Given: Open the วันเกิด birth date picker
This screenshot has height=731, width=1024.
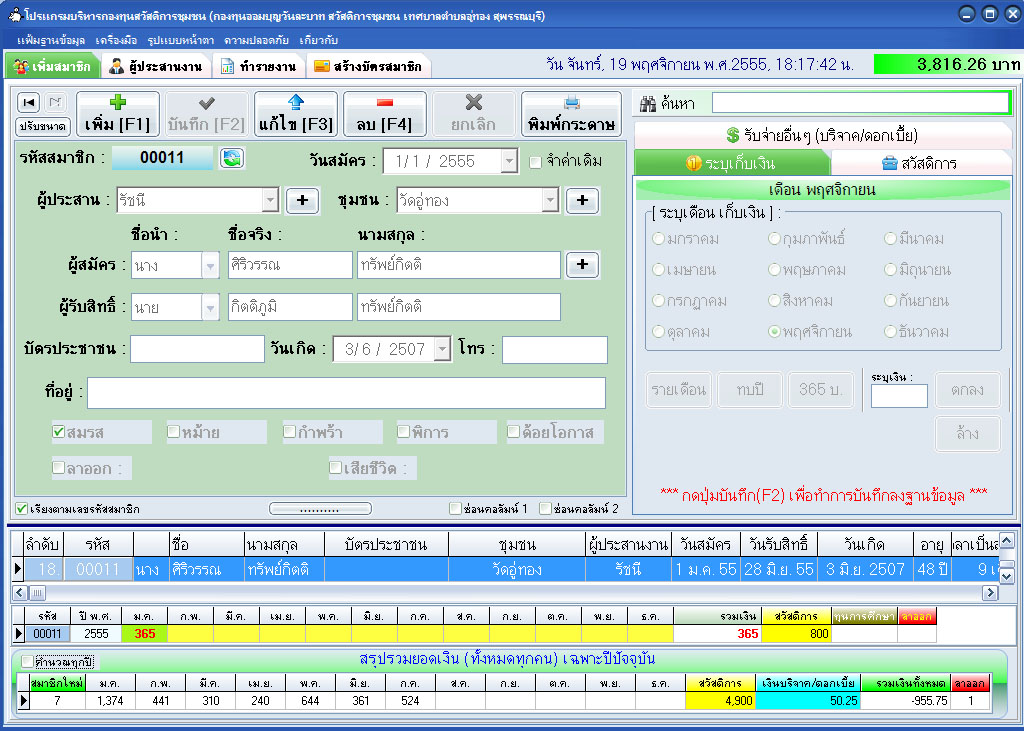Looking at the screenshot, I should point(442,349).
